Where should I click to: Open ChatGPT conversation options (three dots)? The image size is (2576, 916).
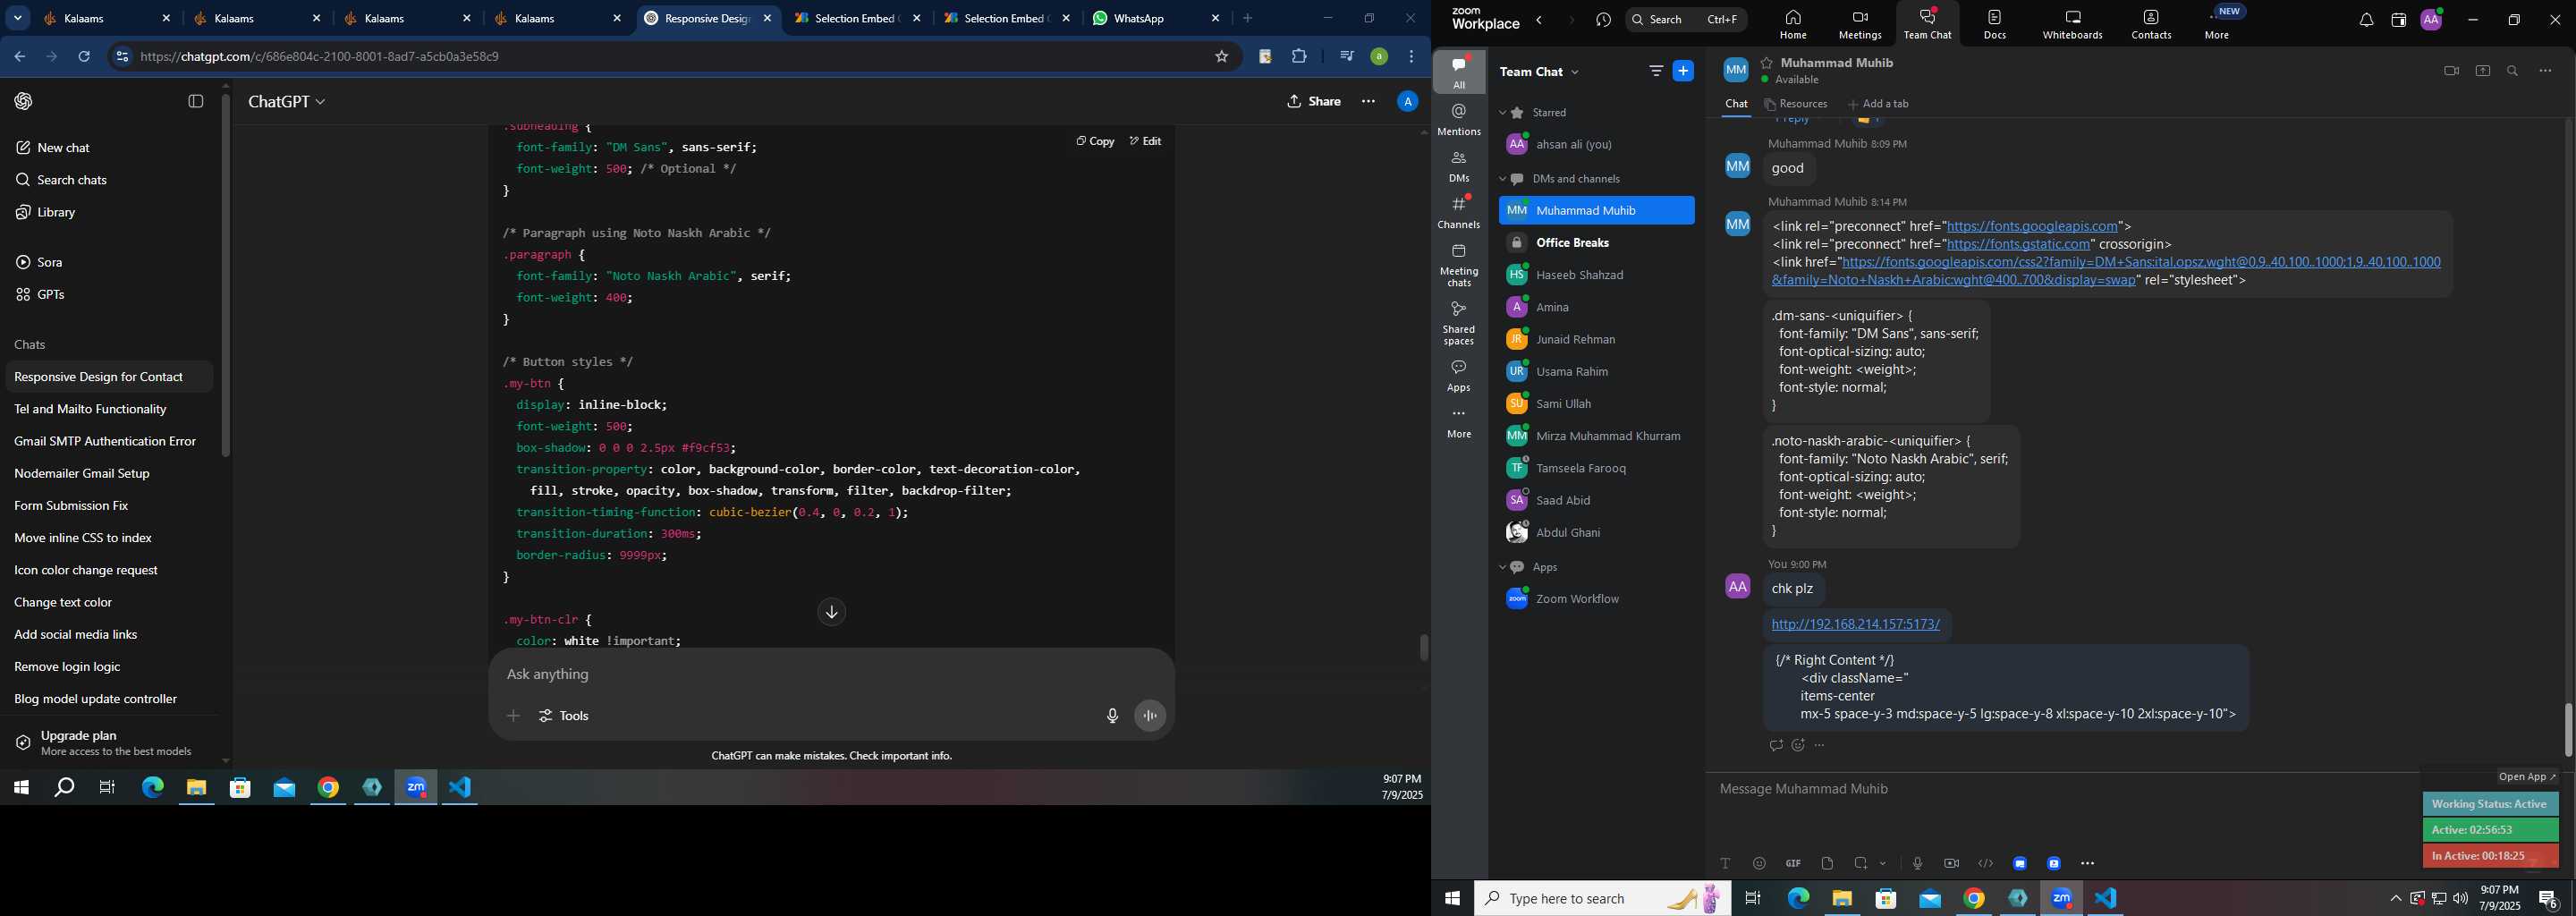click(x=1368, y=101)
